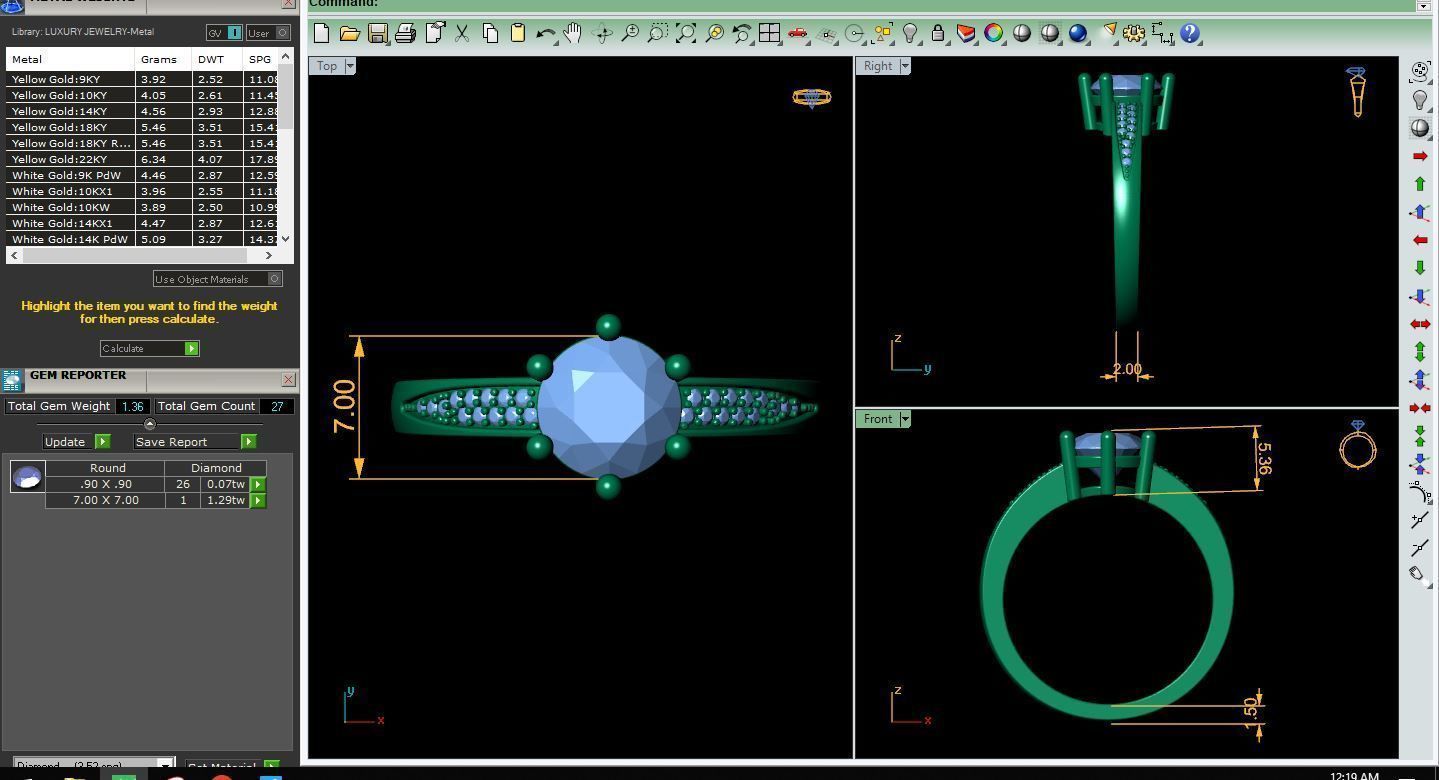Click the Zoom selected icon

pos(714,33)
